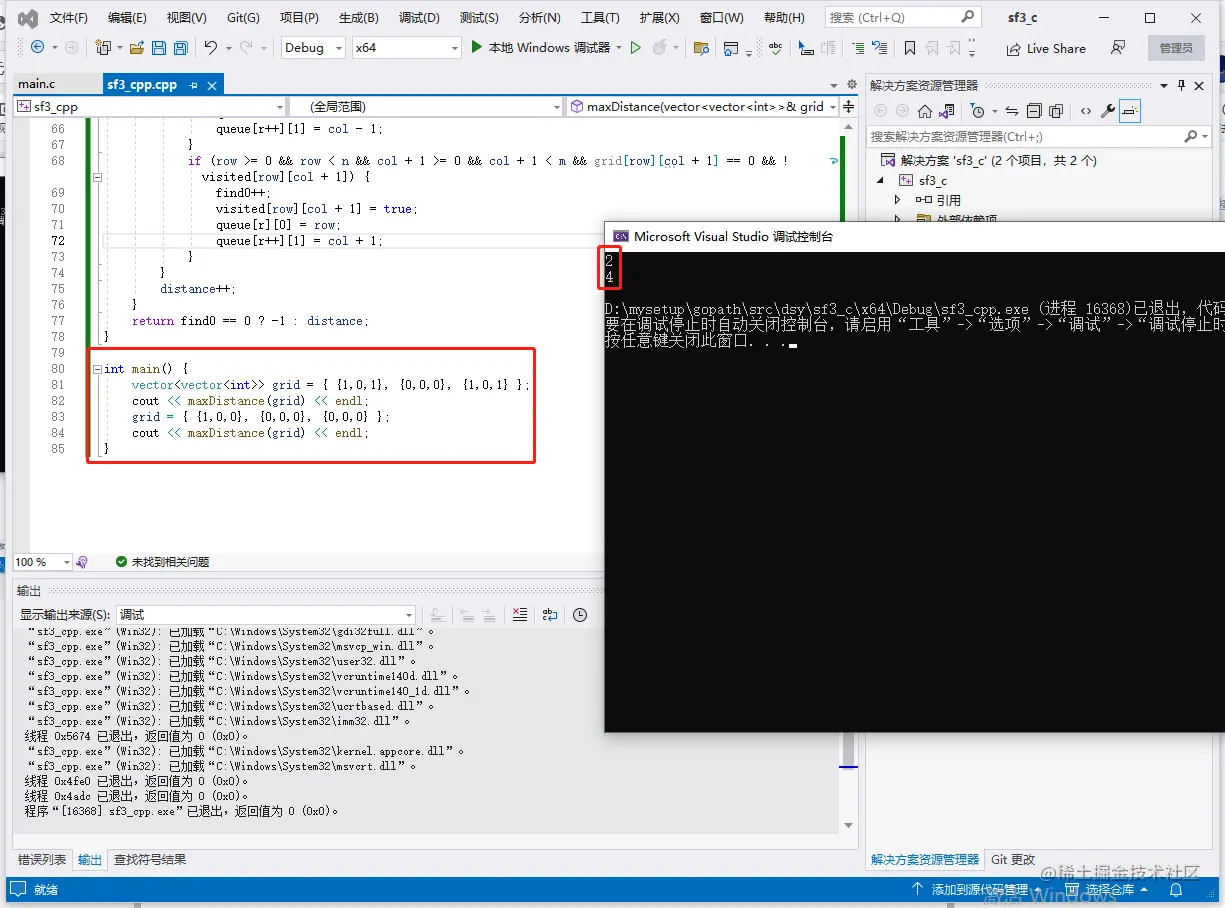Toggle pin on sf3_cpp.cpp tab

194,85
